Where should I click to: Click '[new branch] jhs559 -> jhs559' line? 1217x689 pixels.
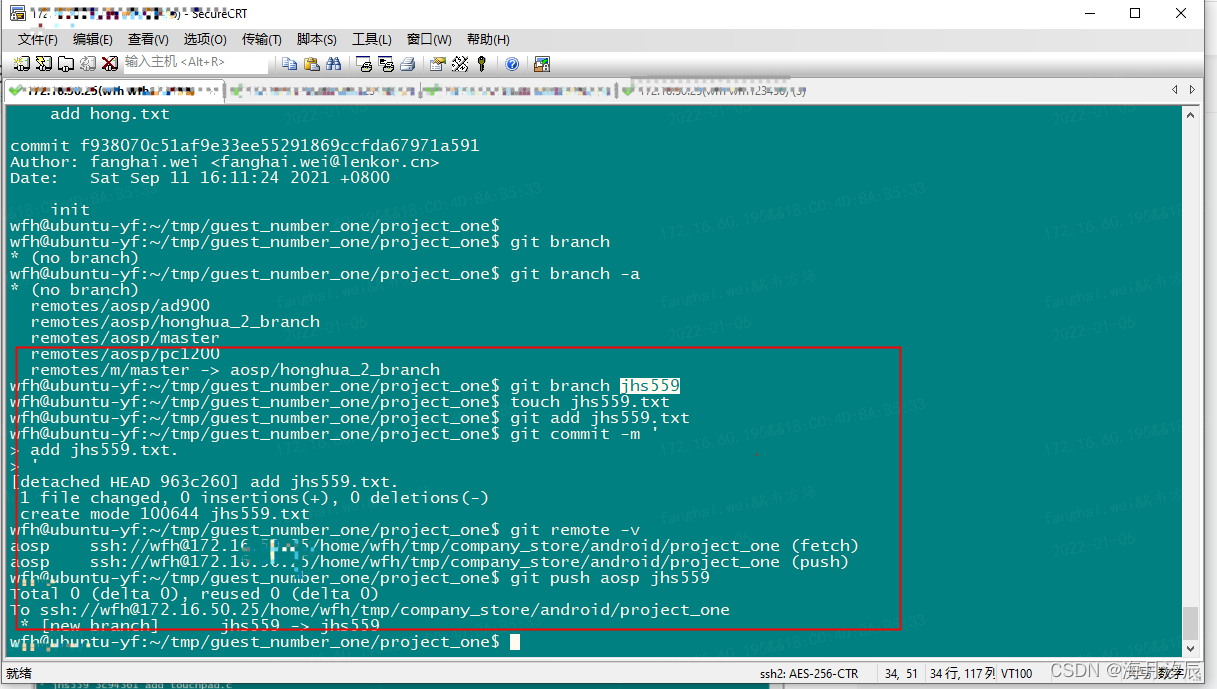[200, 626]
